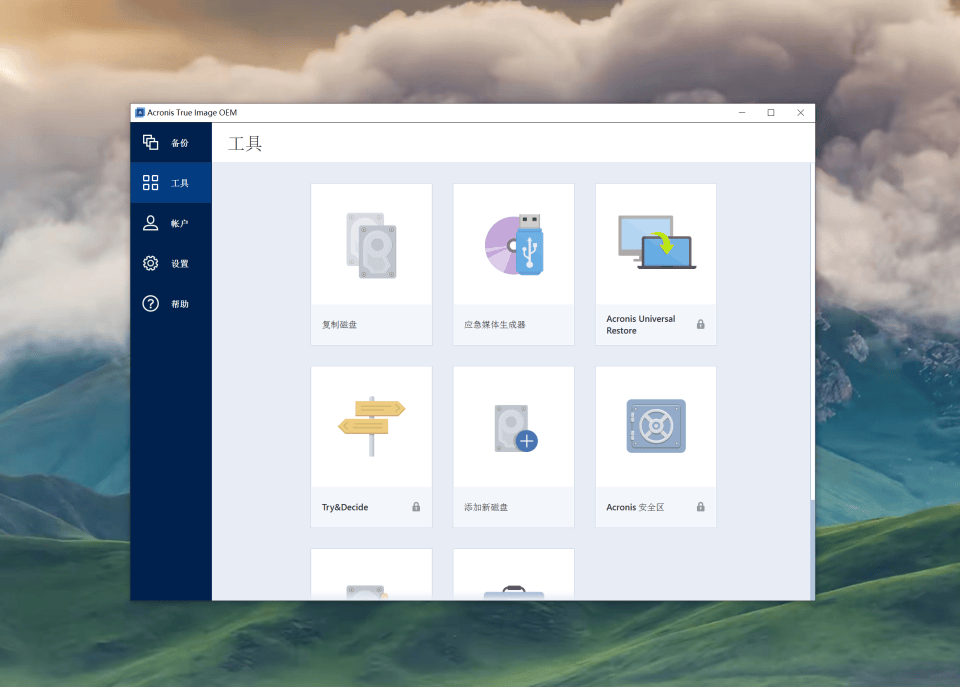Click the Acronis app icon in title bar
The image size is (960, 687).
(x=140, y=113)
